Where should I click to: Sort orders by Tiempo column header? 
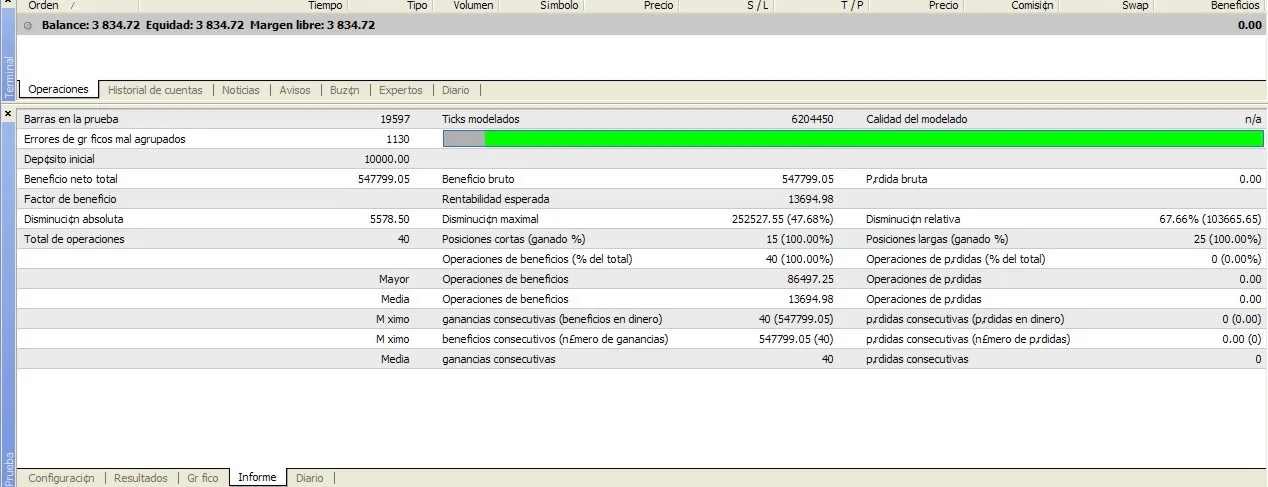[x=325, y=6]
